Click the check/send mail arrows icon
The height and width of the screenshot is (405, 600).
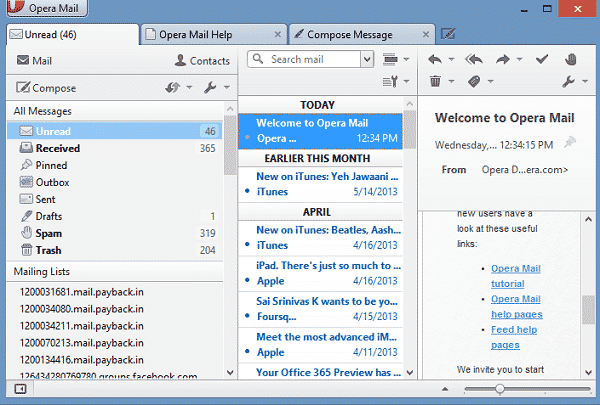[173, 88]
